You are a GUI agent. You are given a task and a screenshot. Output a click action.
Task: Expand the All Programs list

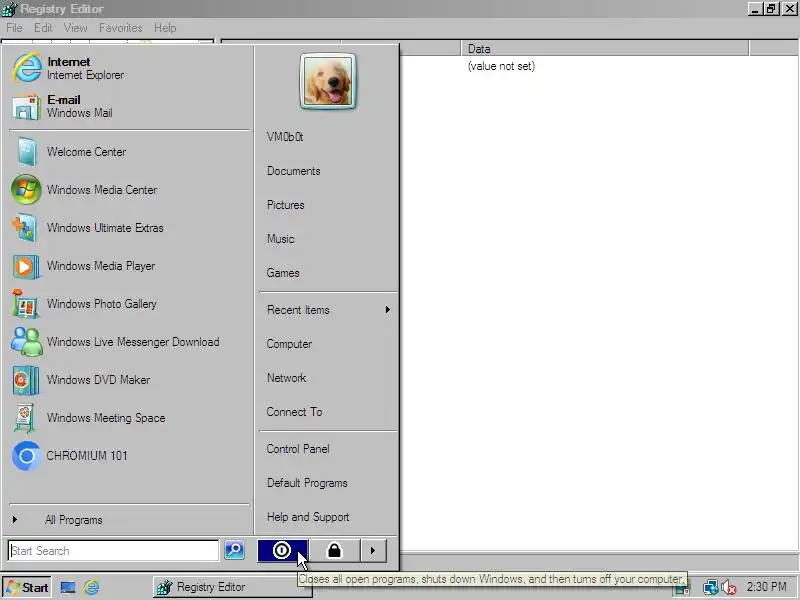point(73,520)
